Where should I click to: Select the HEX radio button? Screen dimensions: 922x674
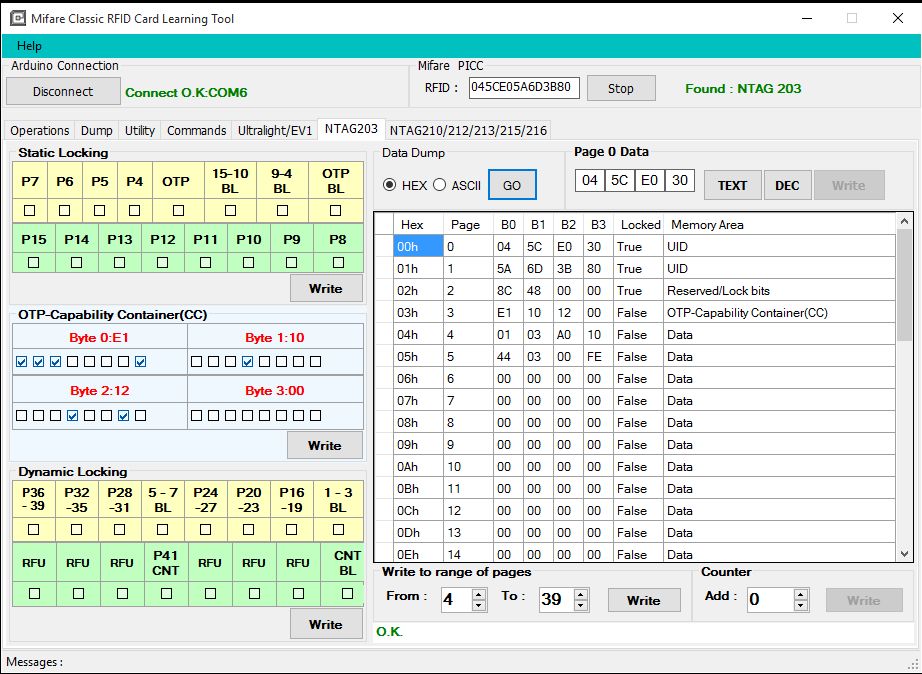click(x=389, y=185)
